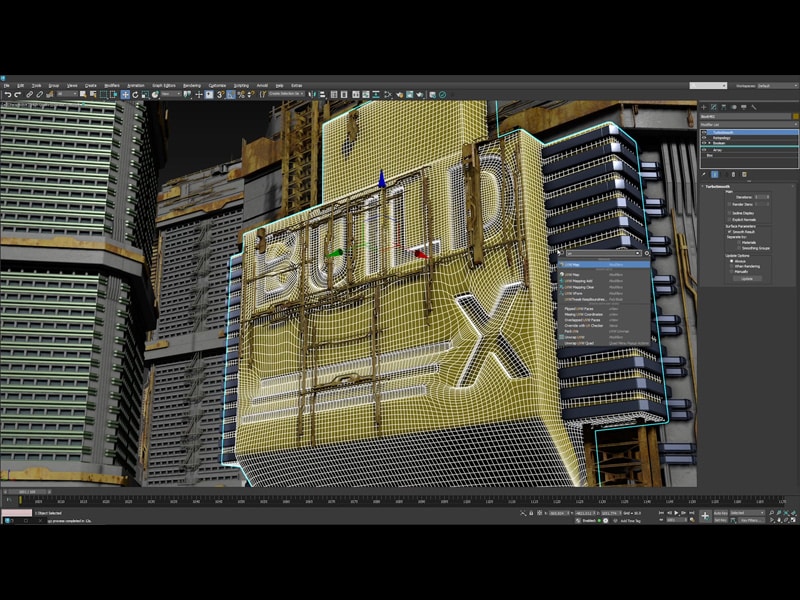Open the Rendering menu

pyautogui.click(x=189, y=85)
